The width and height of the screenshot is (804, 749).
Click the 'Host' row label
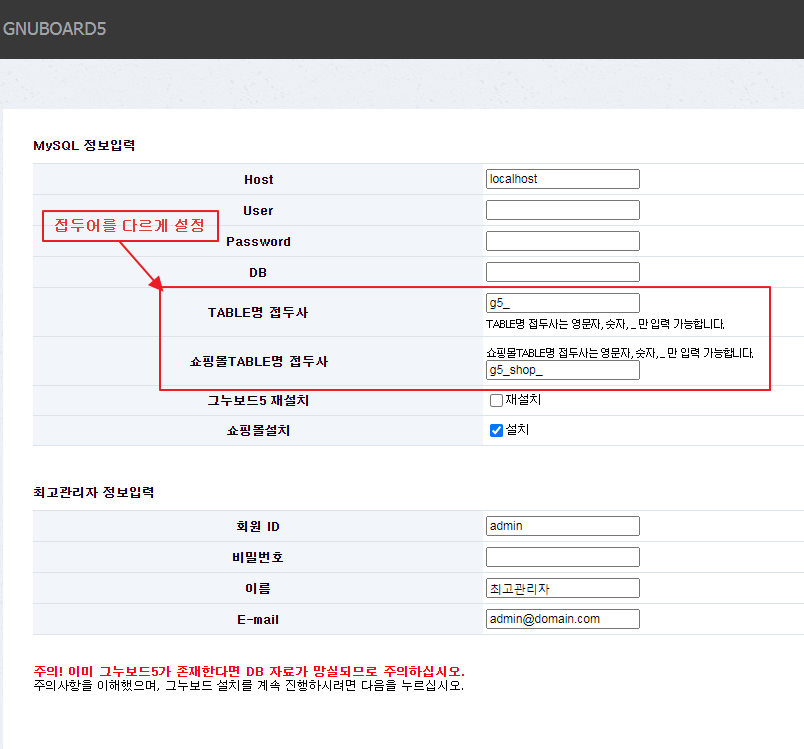258,180
